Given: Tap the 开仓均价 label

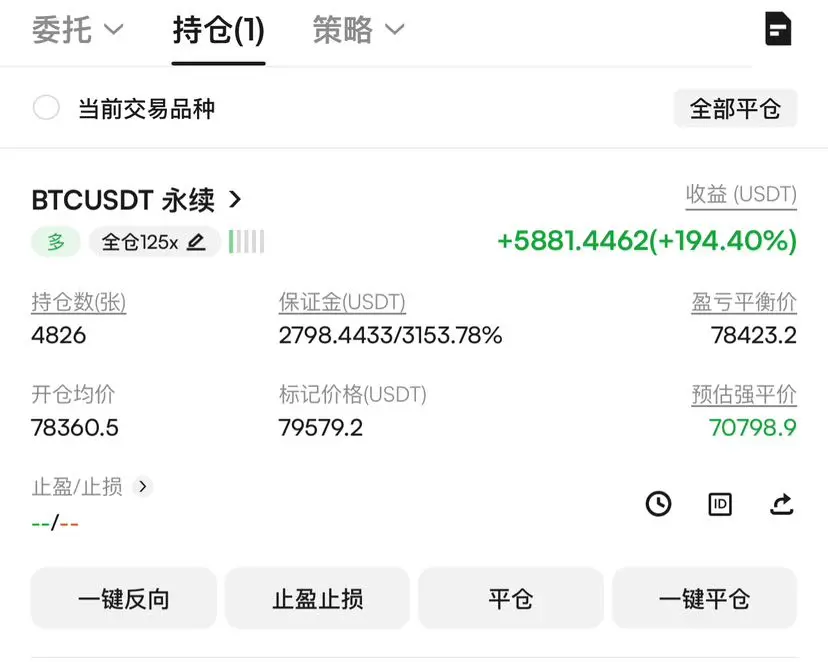Looking at the screenshot, I should click(73, 394).
